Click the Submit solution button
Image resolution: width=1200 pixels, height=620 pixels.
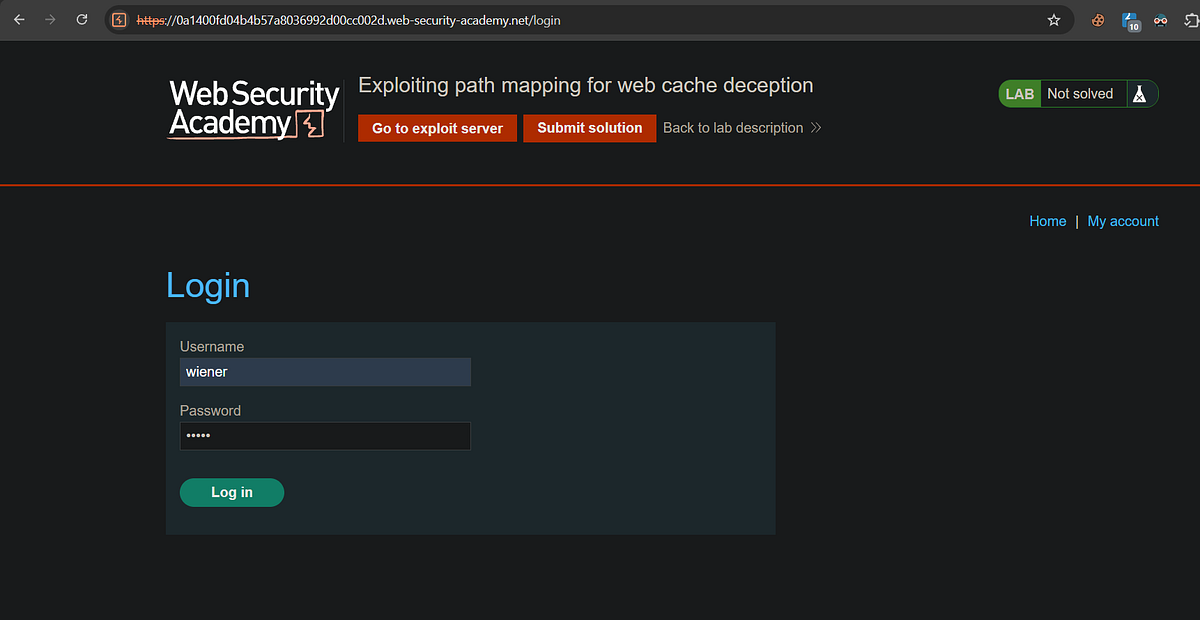pos(590,128)
